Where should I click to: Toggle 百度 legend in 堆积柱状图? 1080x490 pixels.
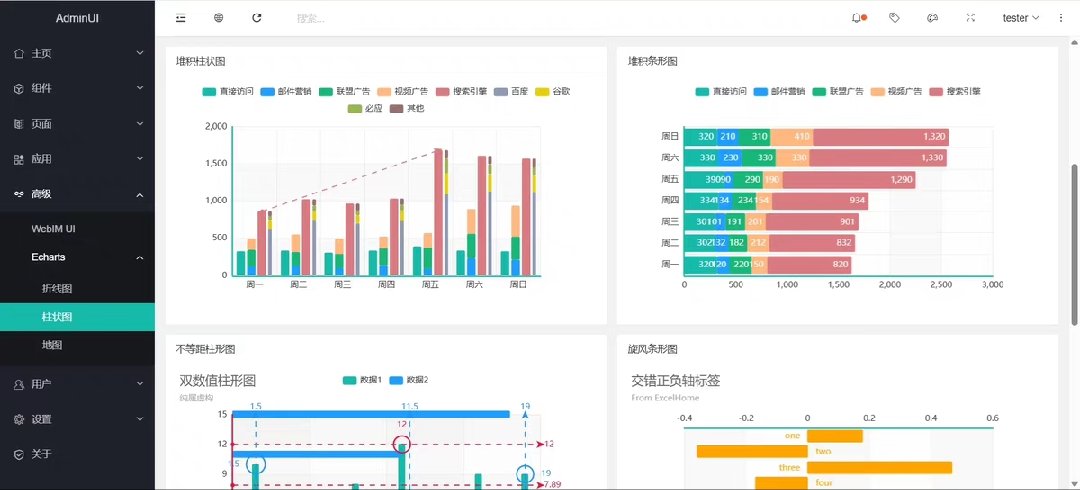[x=511, y=91]
